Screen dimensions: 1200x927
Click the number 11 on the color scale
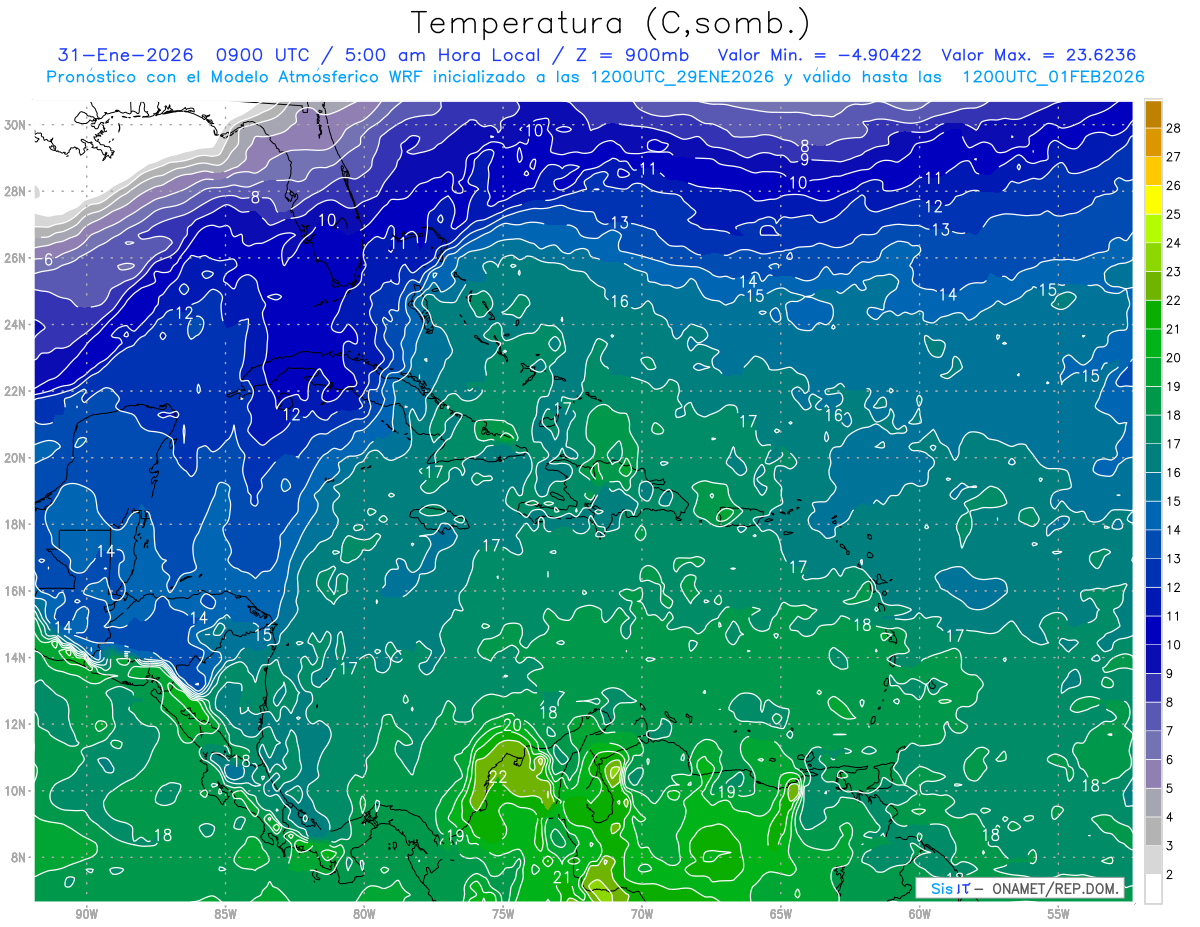pyautogui.click(x=1174, y=616)
